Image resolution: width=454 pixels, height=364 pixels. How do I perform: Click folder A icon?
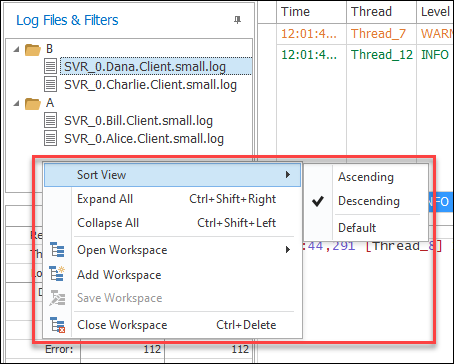click(x=33, y=103)
